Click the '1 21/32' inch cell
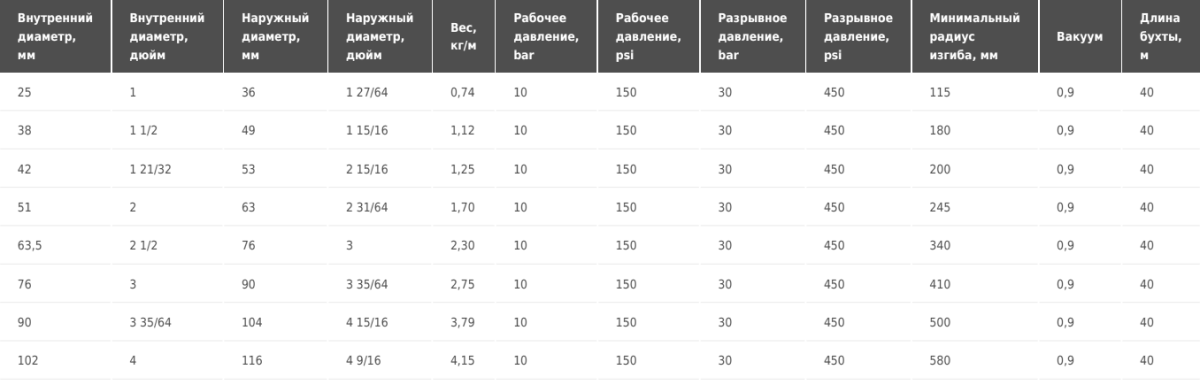This screenshot has height=380, width=1200. coord(150,169)
